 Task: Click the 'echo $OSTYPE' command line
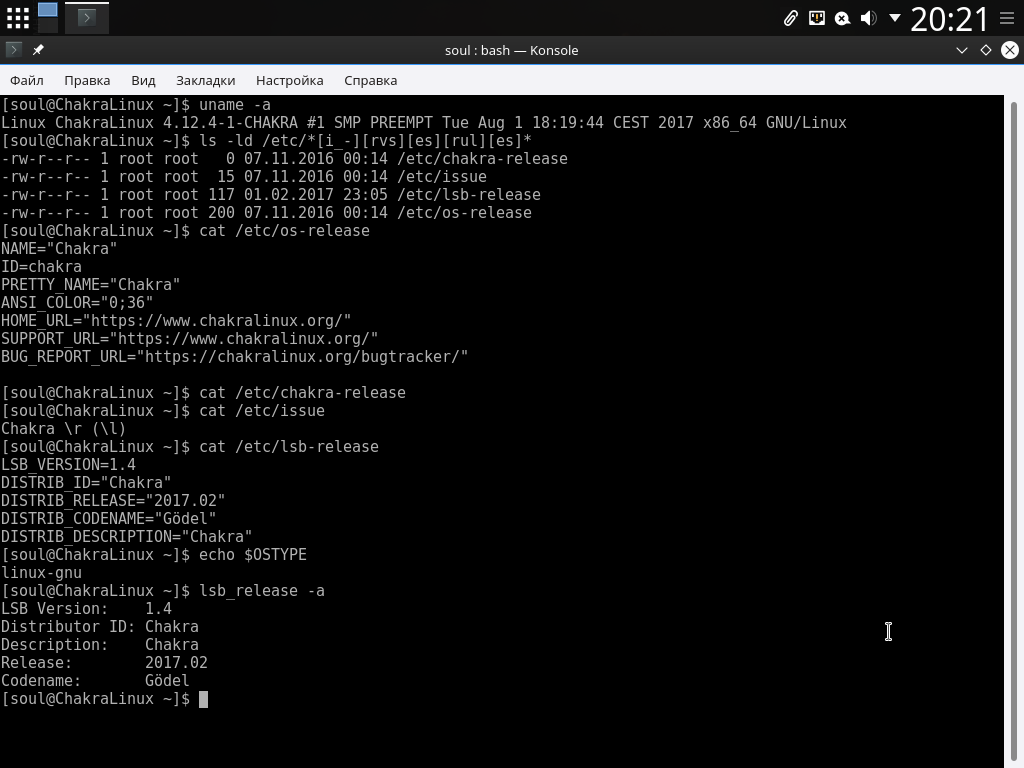point(154,554)
